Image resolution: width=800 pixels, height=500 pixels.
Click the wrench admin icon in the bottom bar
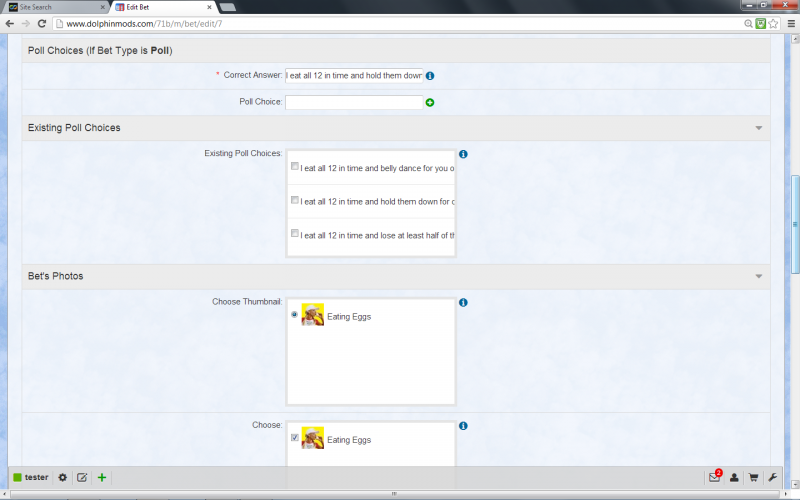point(772,478)
